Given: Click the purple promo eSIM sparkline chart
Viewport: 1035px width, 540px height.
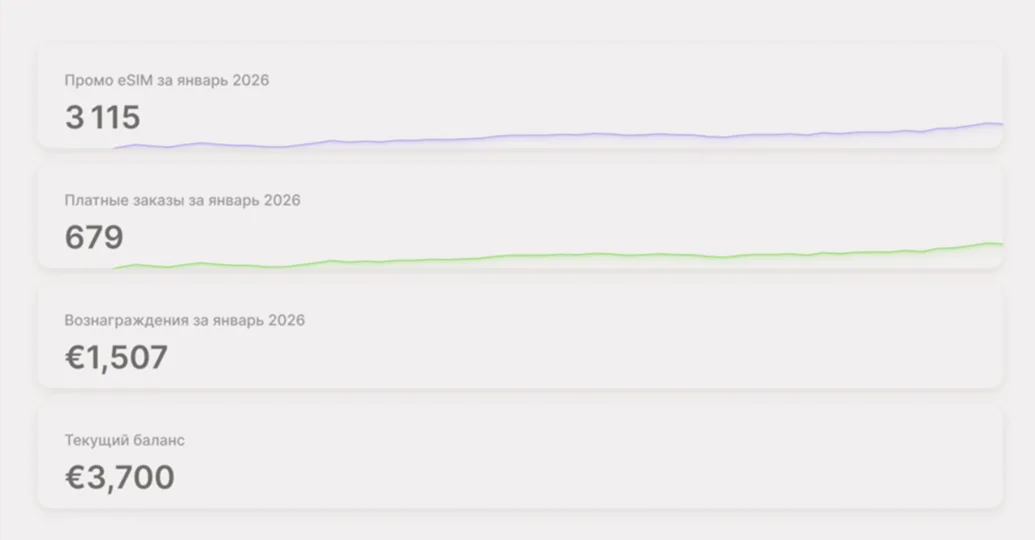Looking at the screenshot, I should (560, 137).
